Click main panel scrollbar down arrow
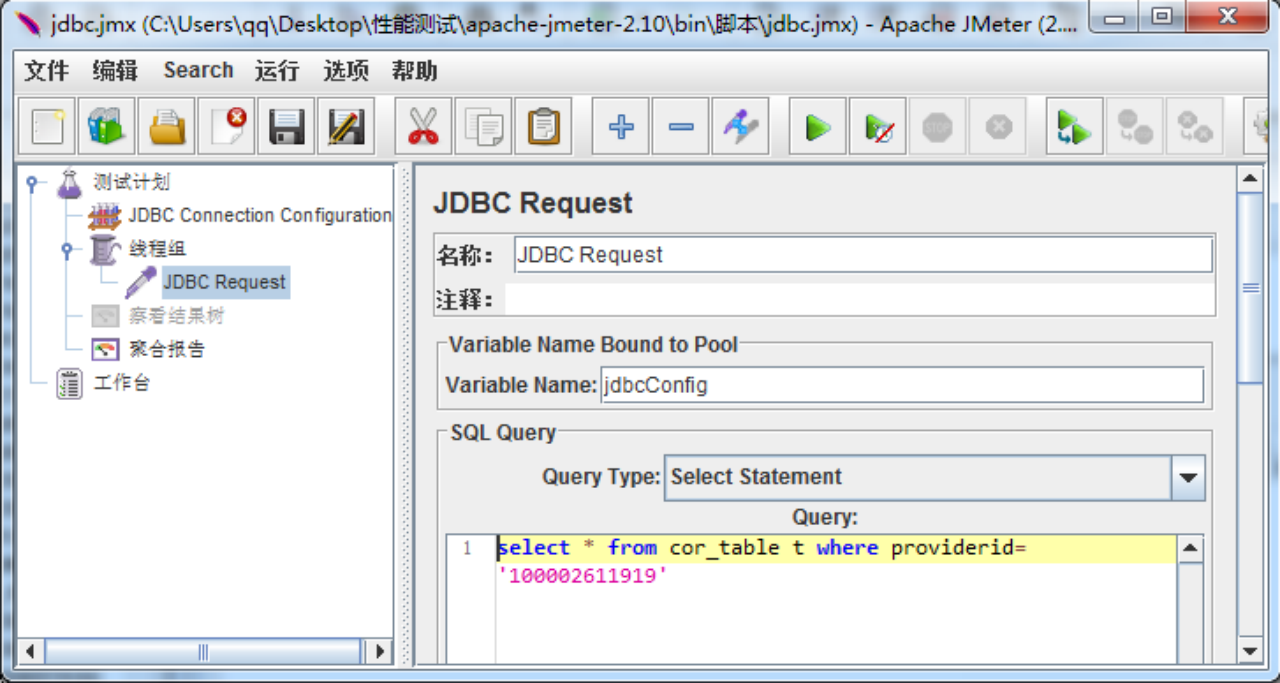 point(1250,650)
